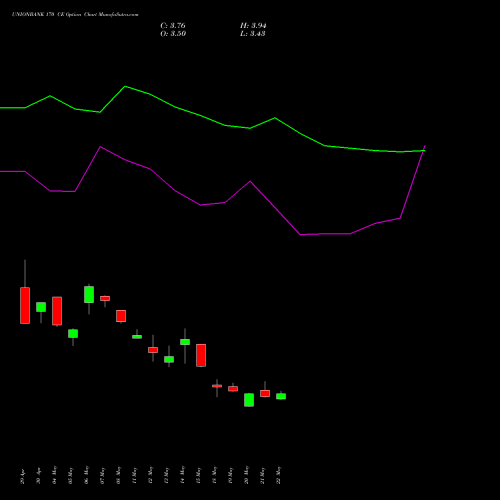The width and height of the screenshot is (500, 500).
Task: Select the green candle for 06 May
Action: point(89,295)
